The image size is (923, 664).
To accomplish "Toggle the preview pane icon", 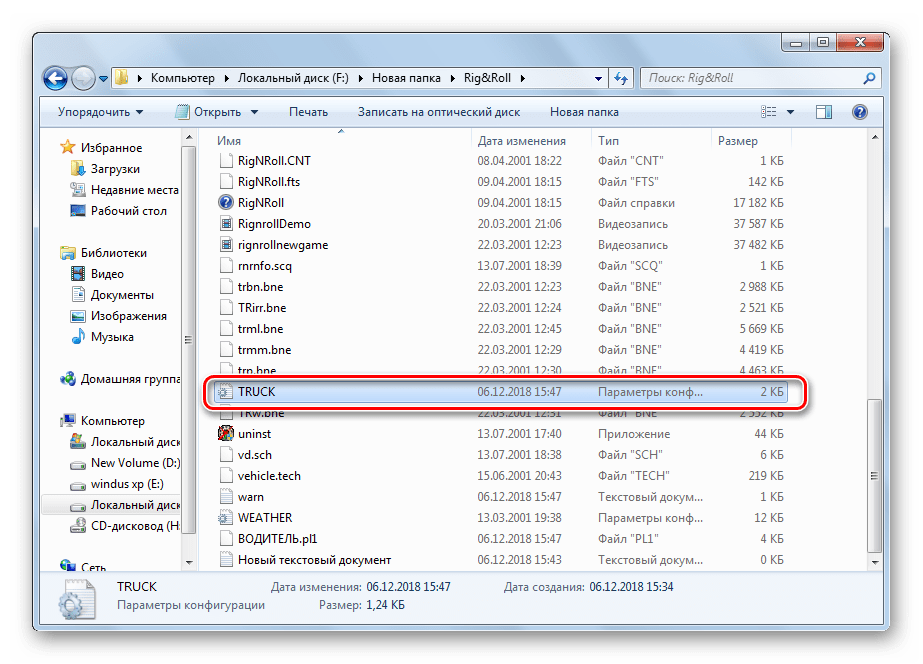I will click(x=824, y=112).
